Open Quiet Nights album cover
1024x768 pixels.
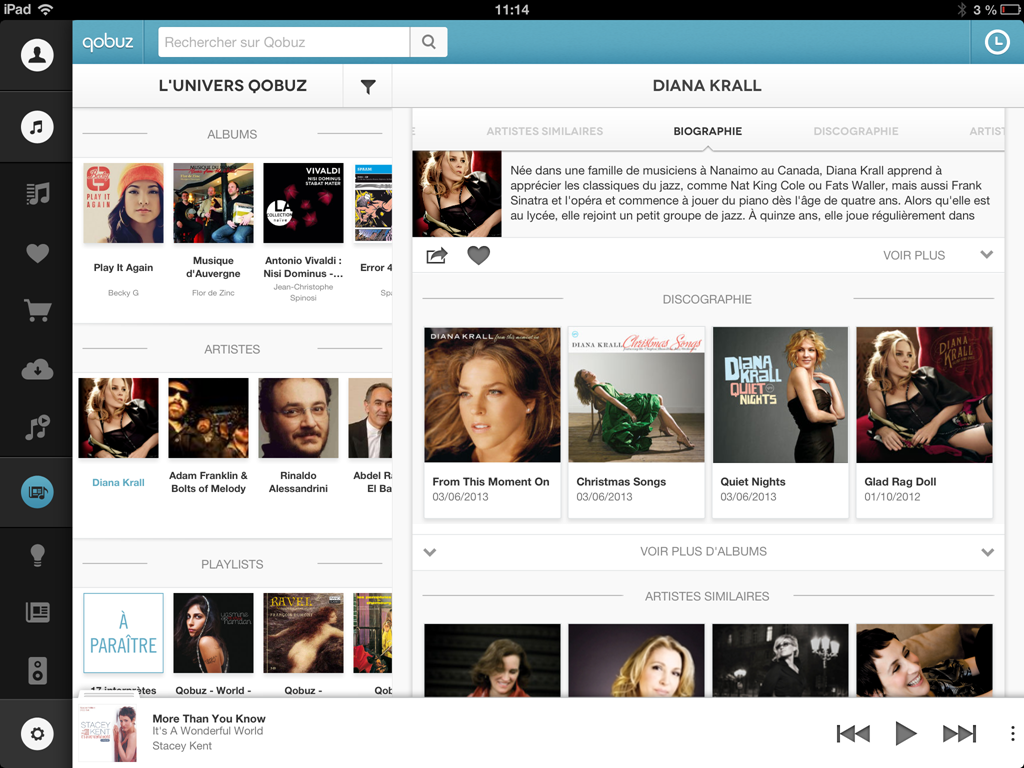pos(780,395)
